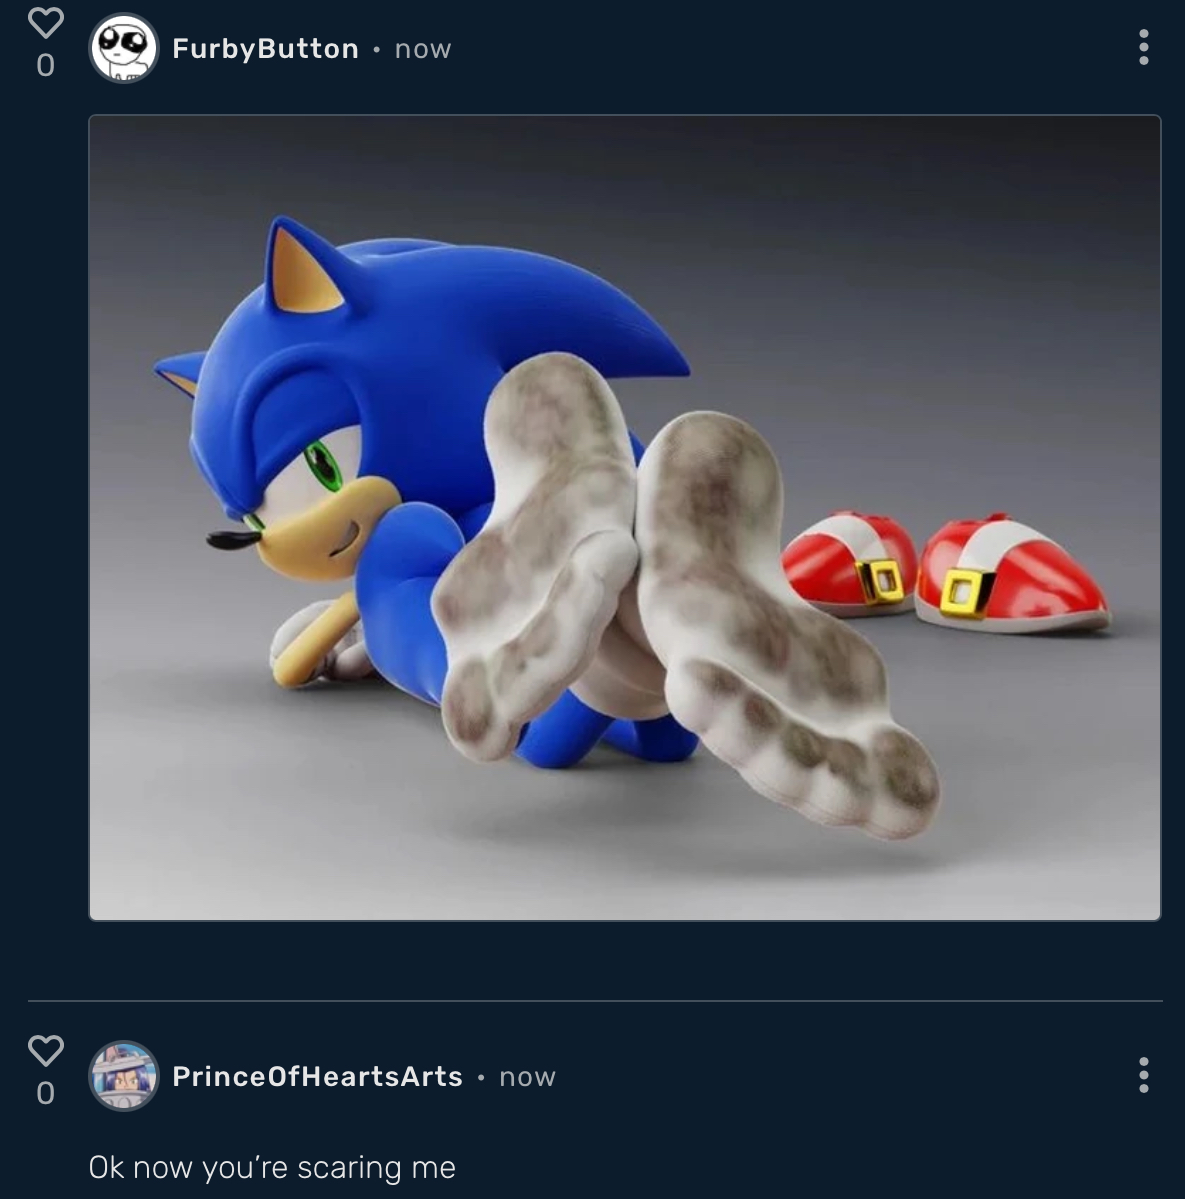Click the divider line between the two posts
This screenshot has width=1185, height=1199.
pos(595,1000)
